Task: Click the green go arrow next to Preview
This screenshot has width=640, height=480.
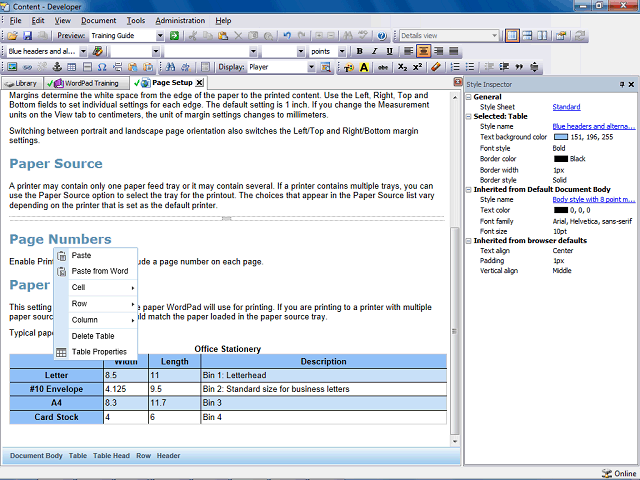Action: [x=174, y=36]
